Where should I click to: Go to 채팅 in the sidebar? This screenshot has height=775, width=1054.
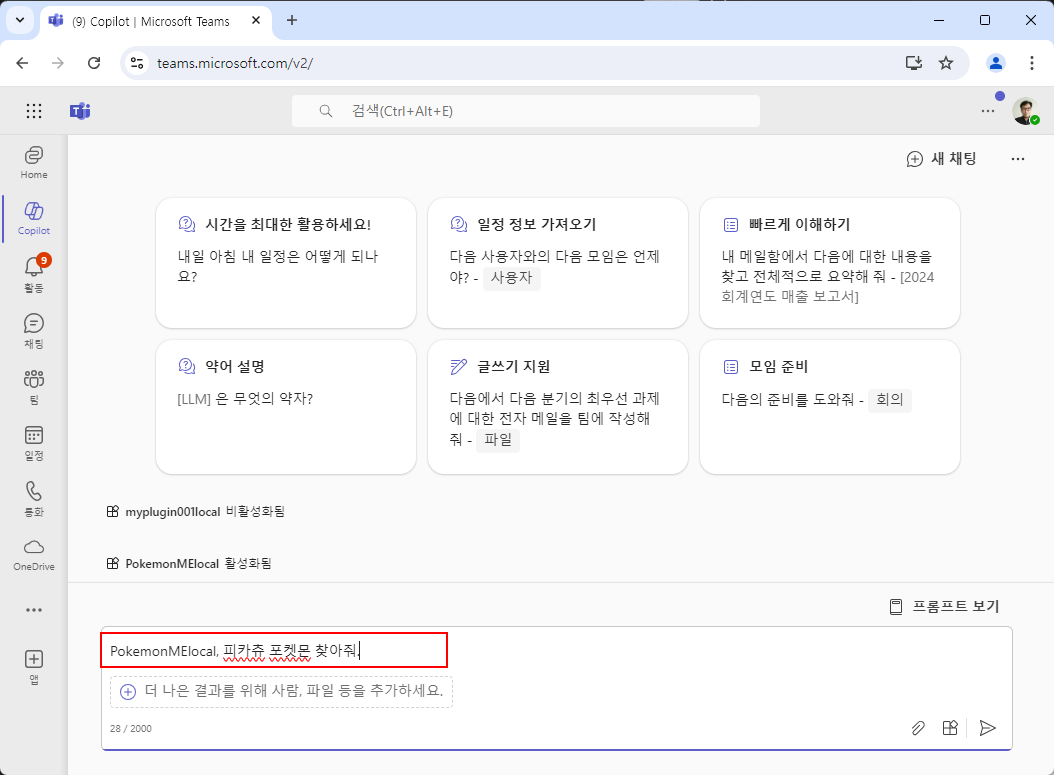pyautogui.click(x=34, y=331)
